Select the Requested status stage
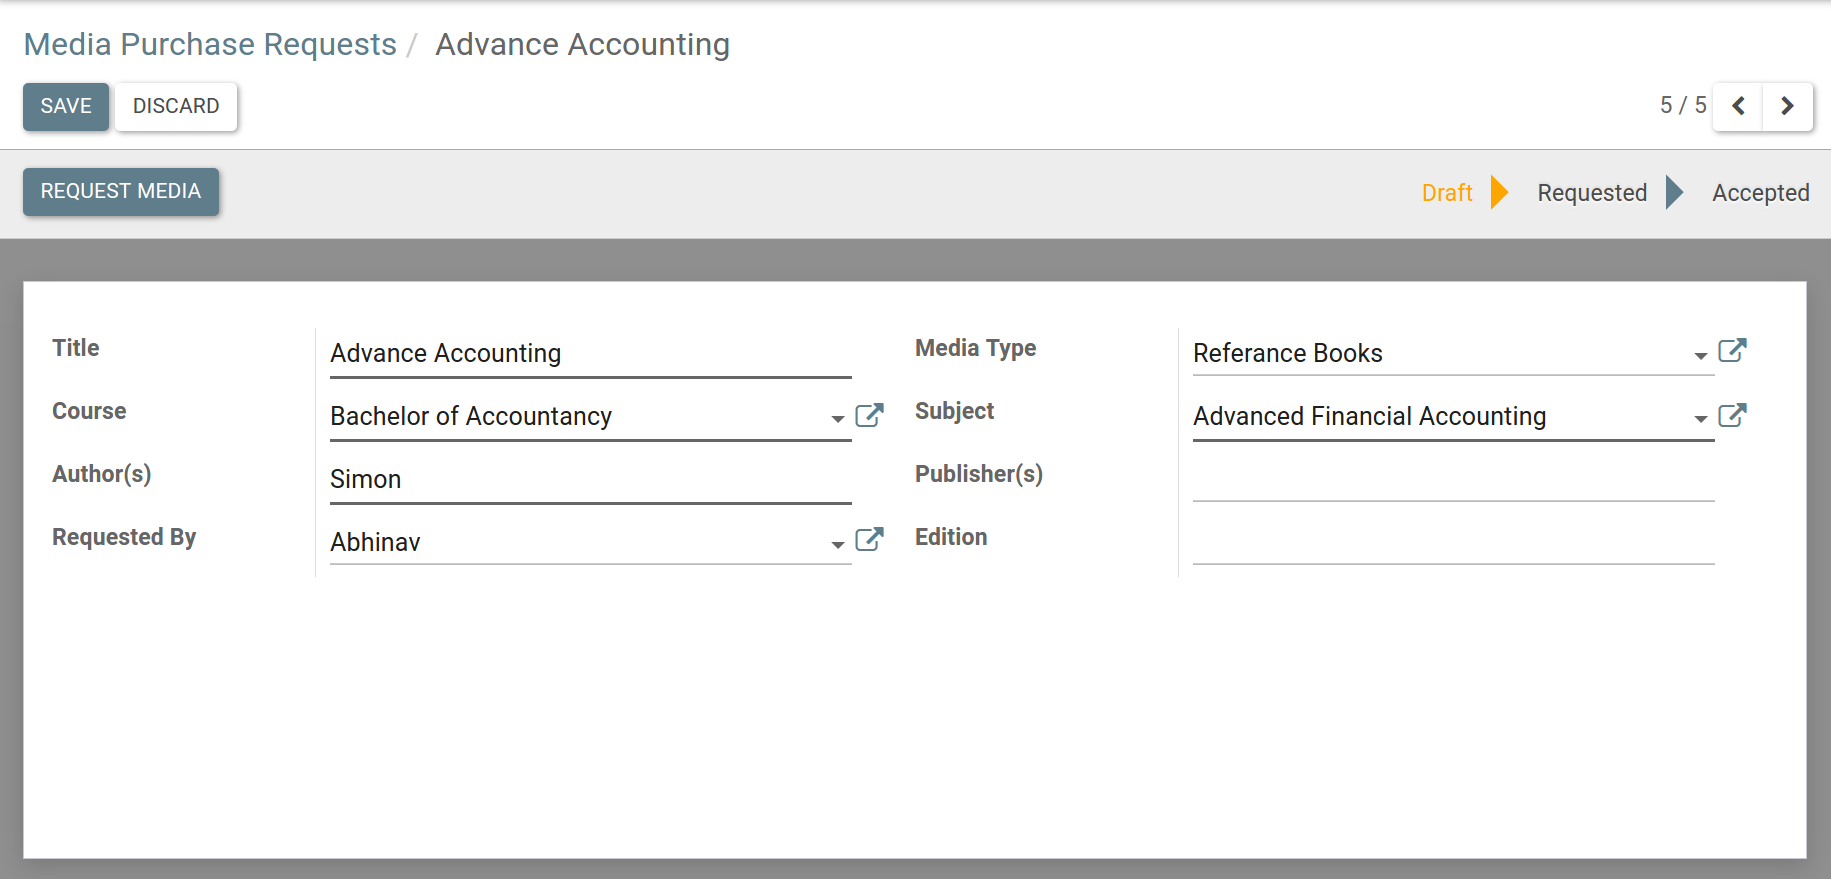Viewport: 1831px width, 879px height. click(1591, 193)
